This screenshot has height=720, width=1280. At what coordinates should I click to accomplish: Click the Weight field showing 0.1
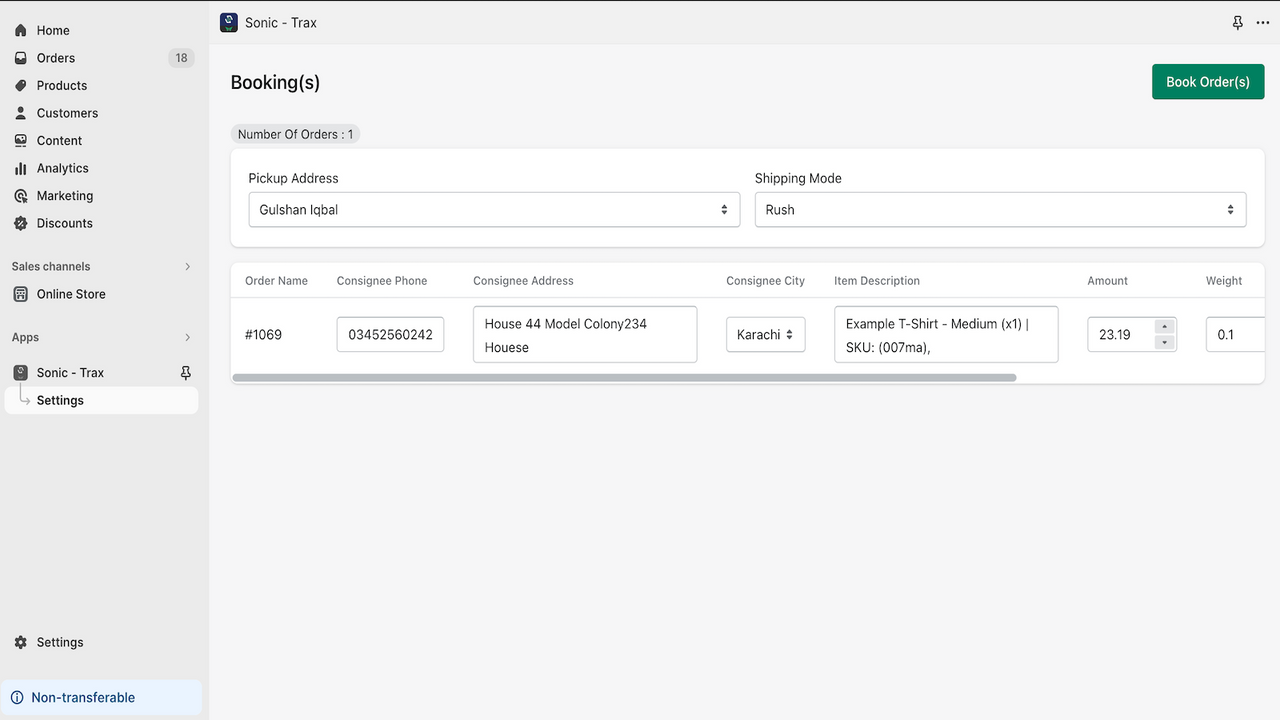(x=1236, y=335)
